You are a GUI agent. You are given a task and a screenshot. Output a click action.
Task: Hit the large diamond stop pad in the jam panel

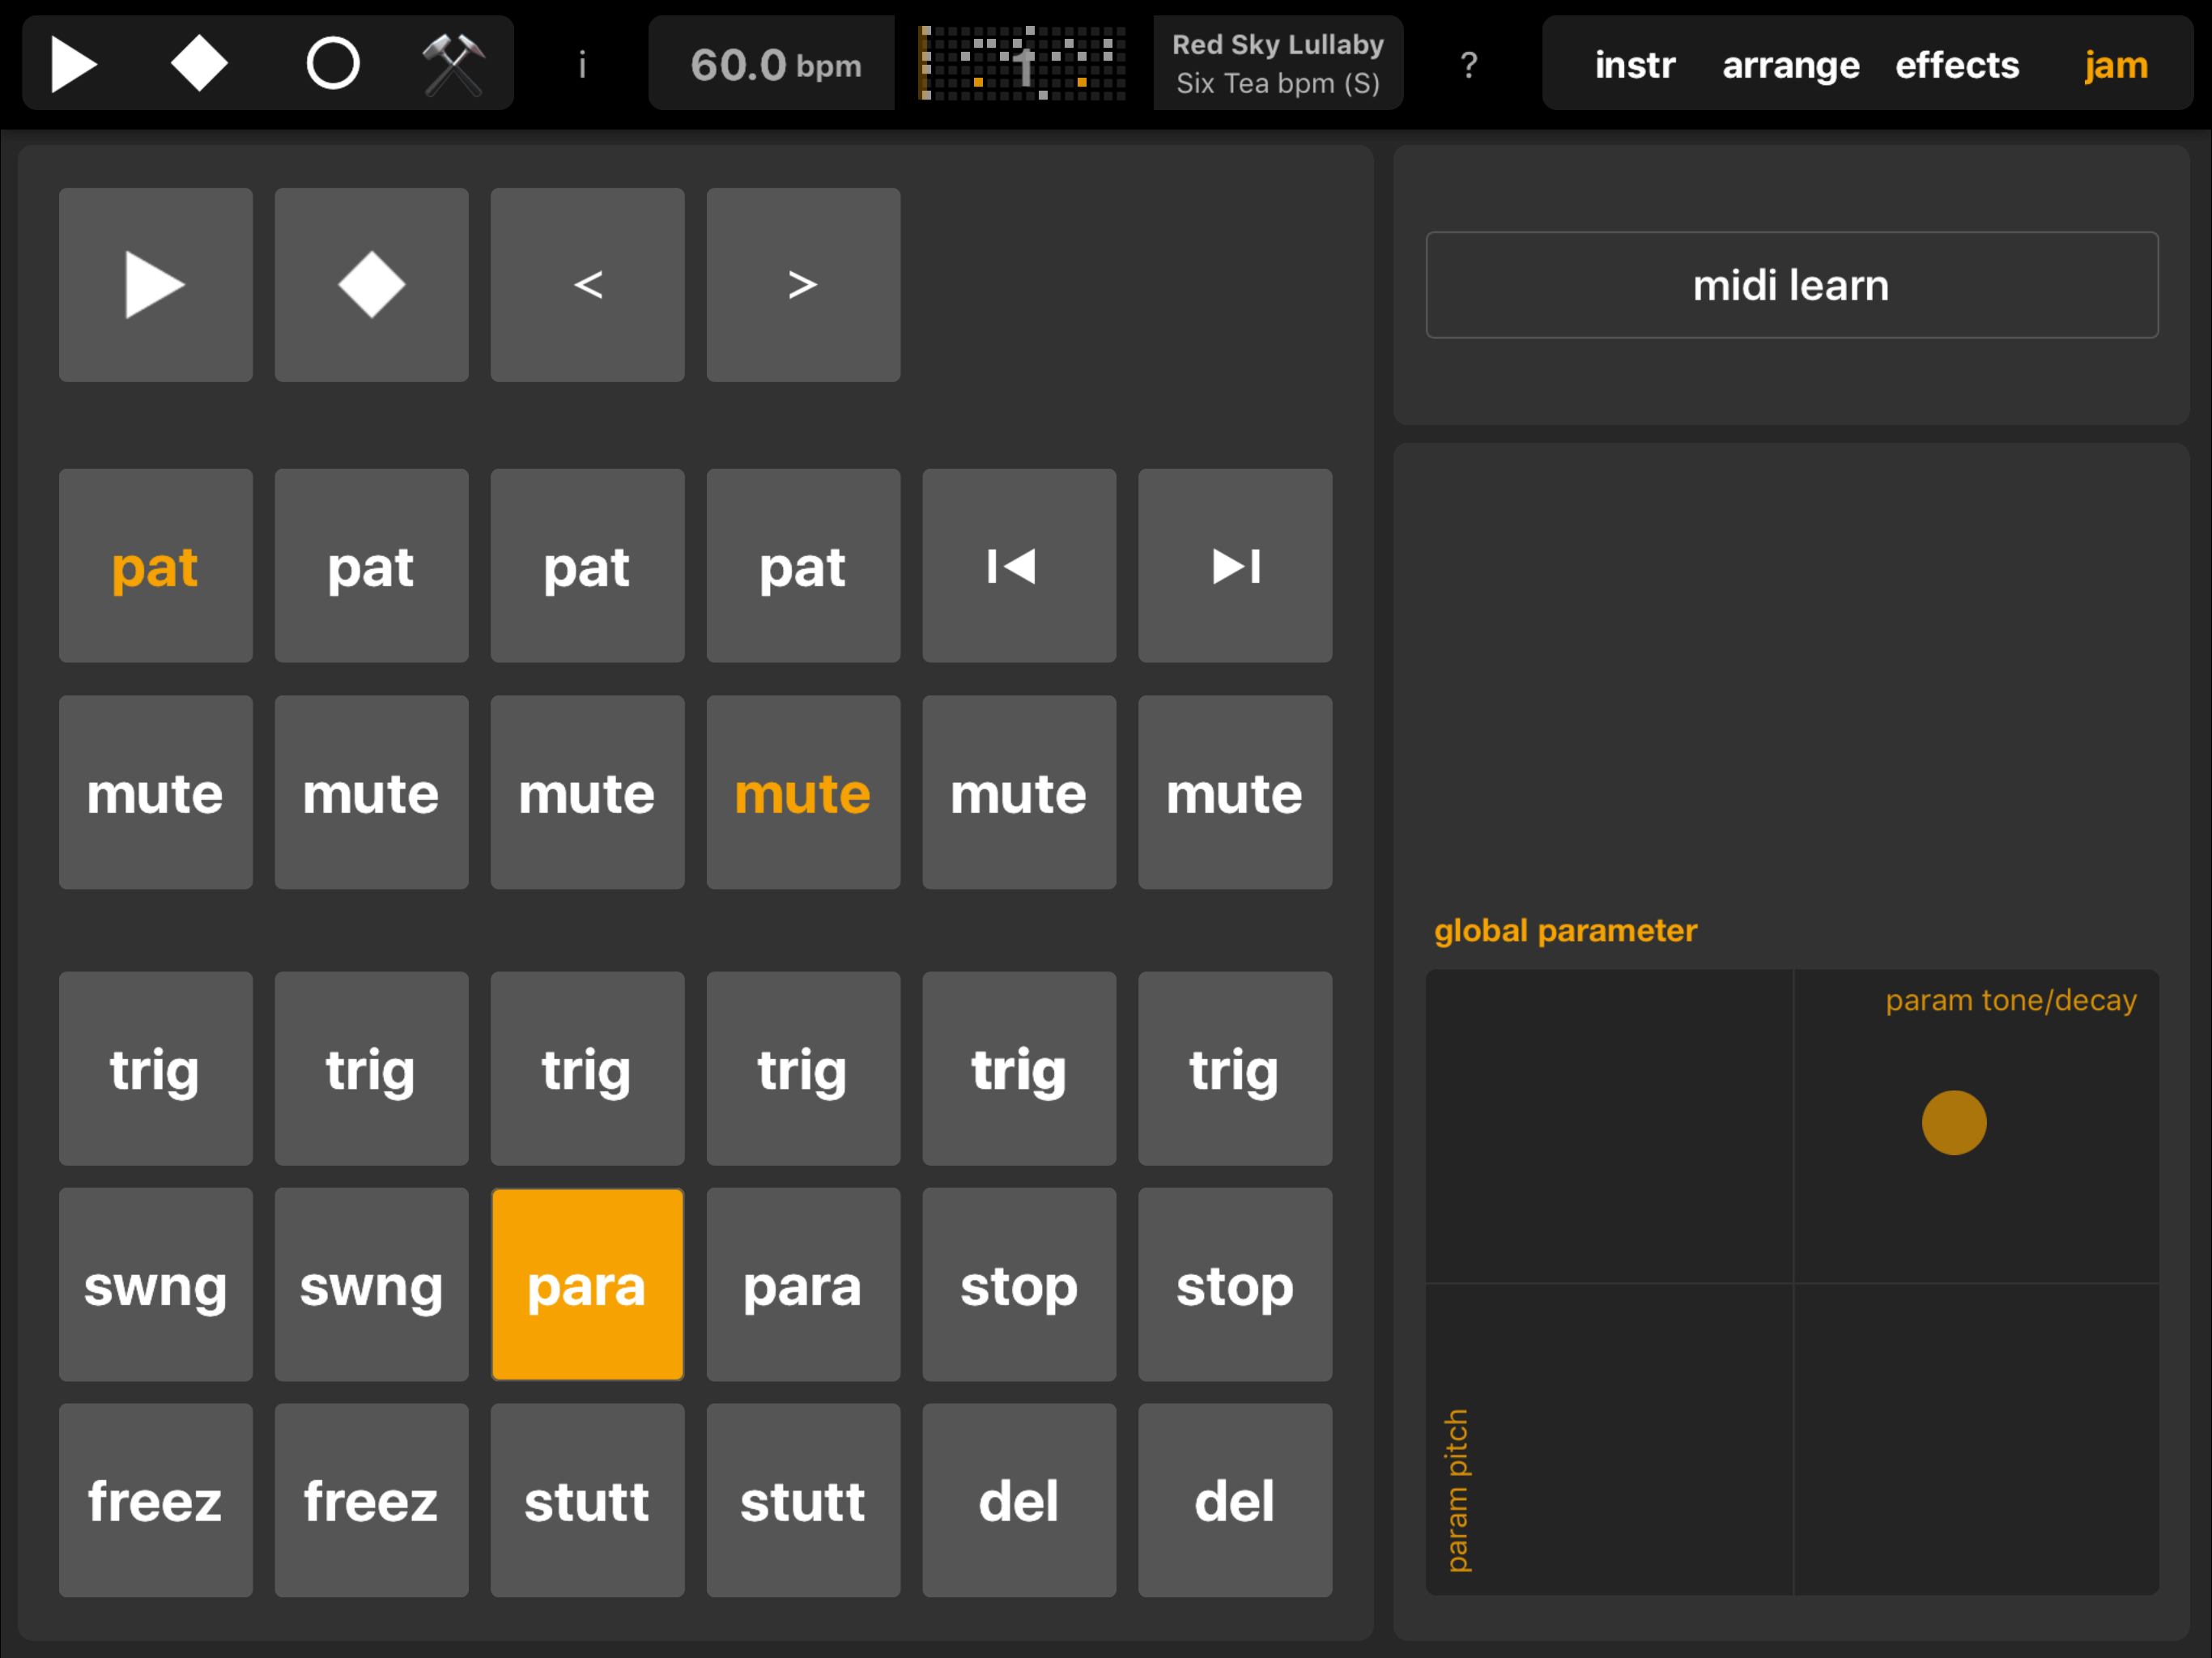(x=372, y=285)
